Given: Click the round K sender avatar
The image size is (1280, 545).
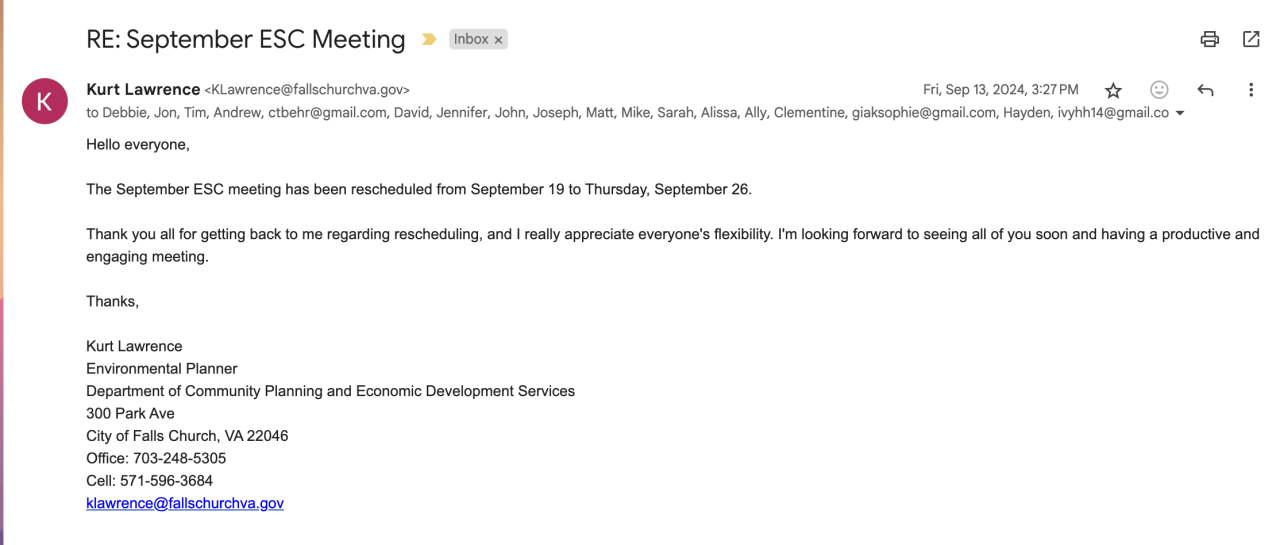Looking at the screenshot, I should pyautogui.click(x=44, y=101).
